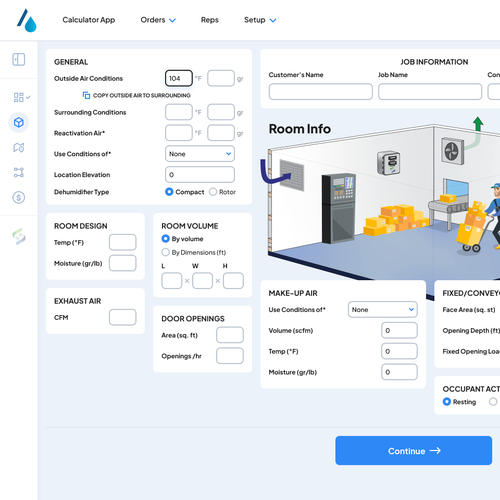Click the green S-shaped logo icon
This screenshot has width=500, height=500.
(x=19, y=236)
